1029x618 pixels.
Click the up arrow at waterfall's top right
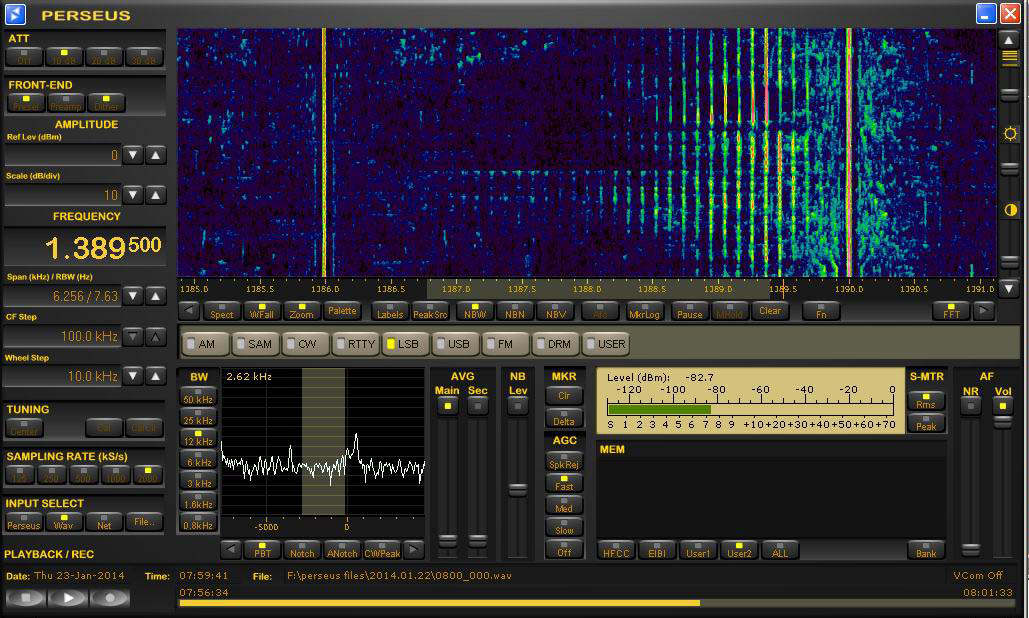(1009, 40)
